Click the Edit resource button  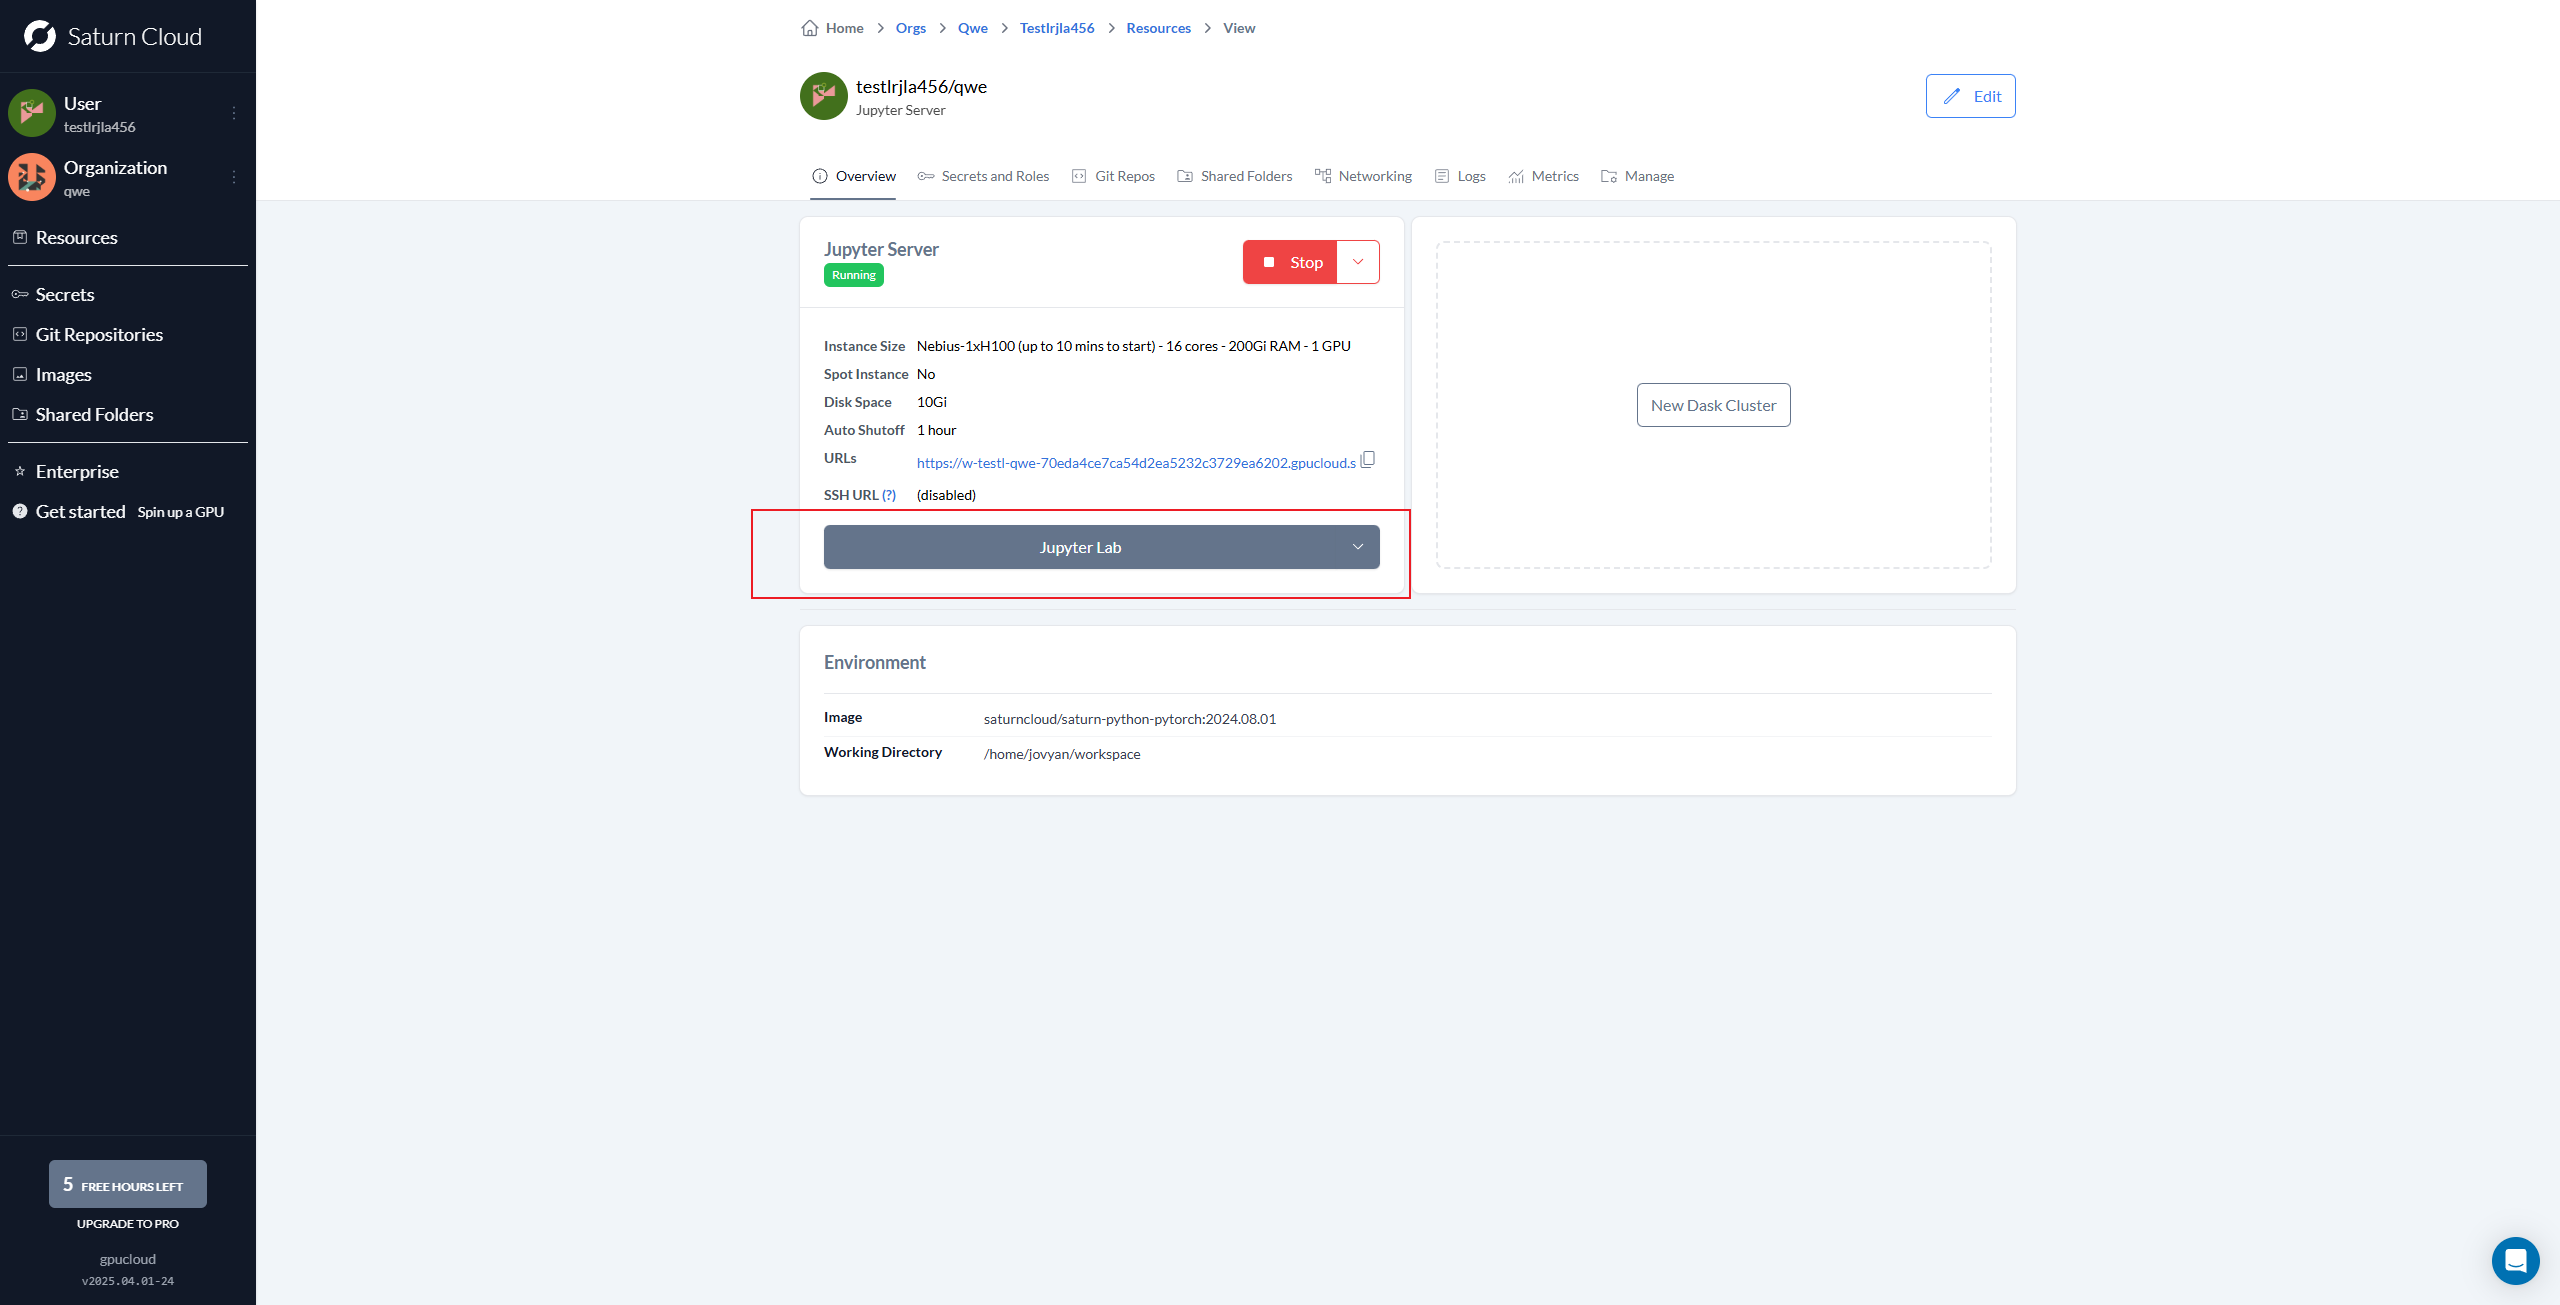[x=1971, y=96]
